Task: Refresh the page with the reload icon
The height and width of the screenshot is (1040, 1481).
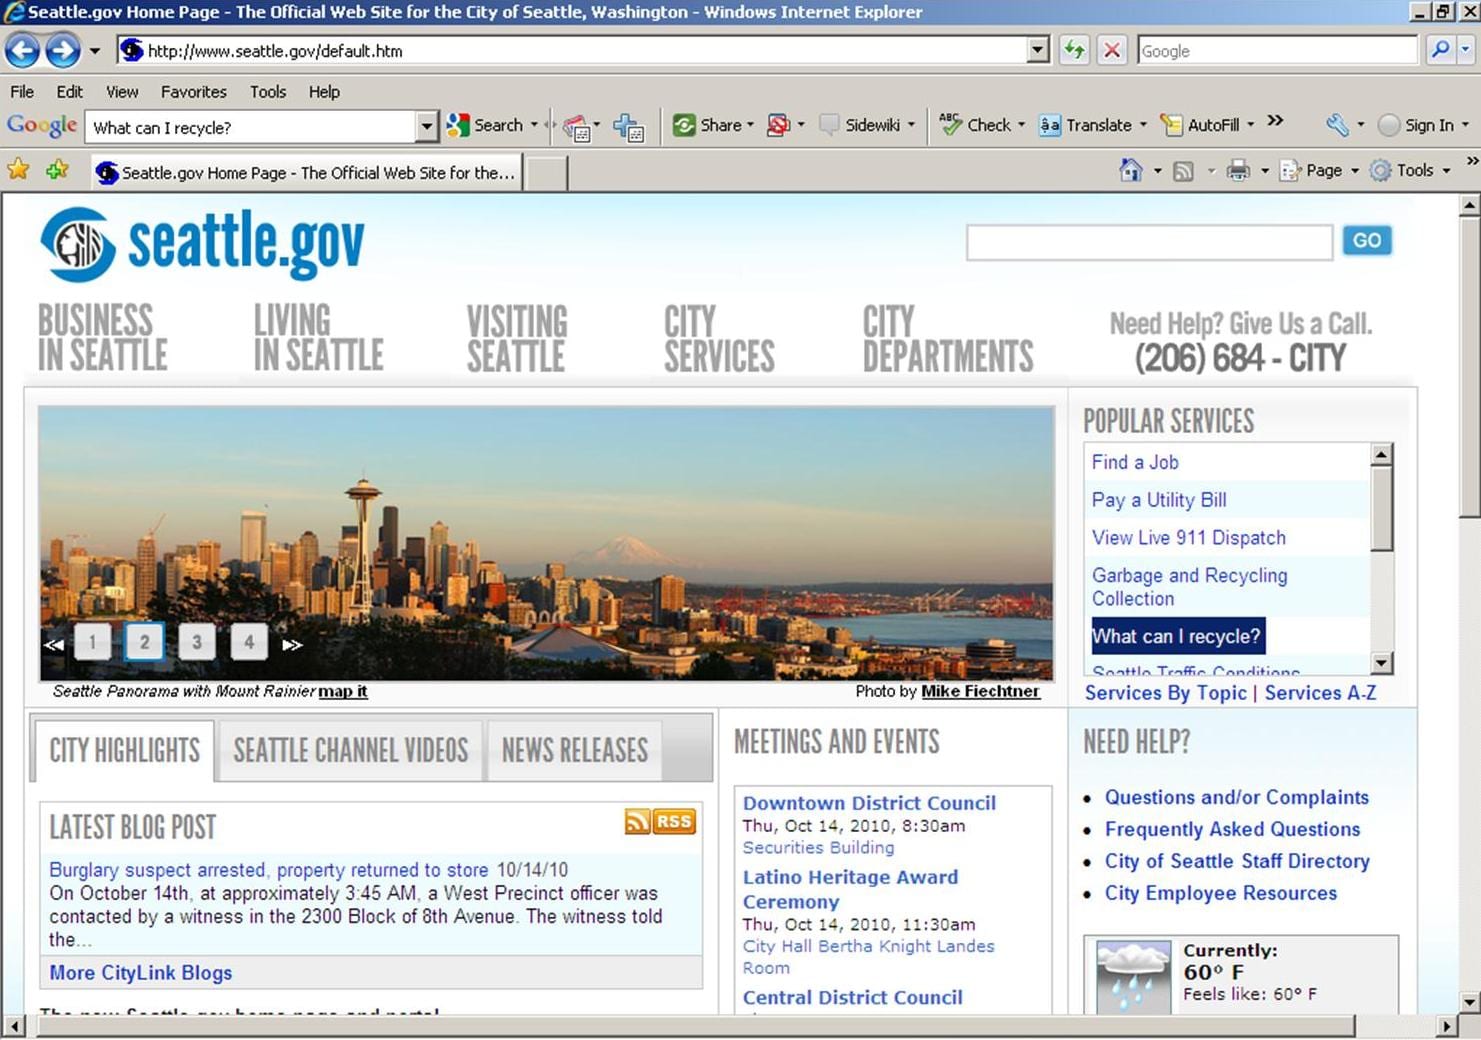Action: pos(1074,50)
